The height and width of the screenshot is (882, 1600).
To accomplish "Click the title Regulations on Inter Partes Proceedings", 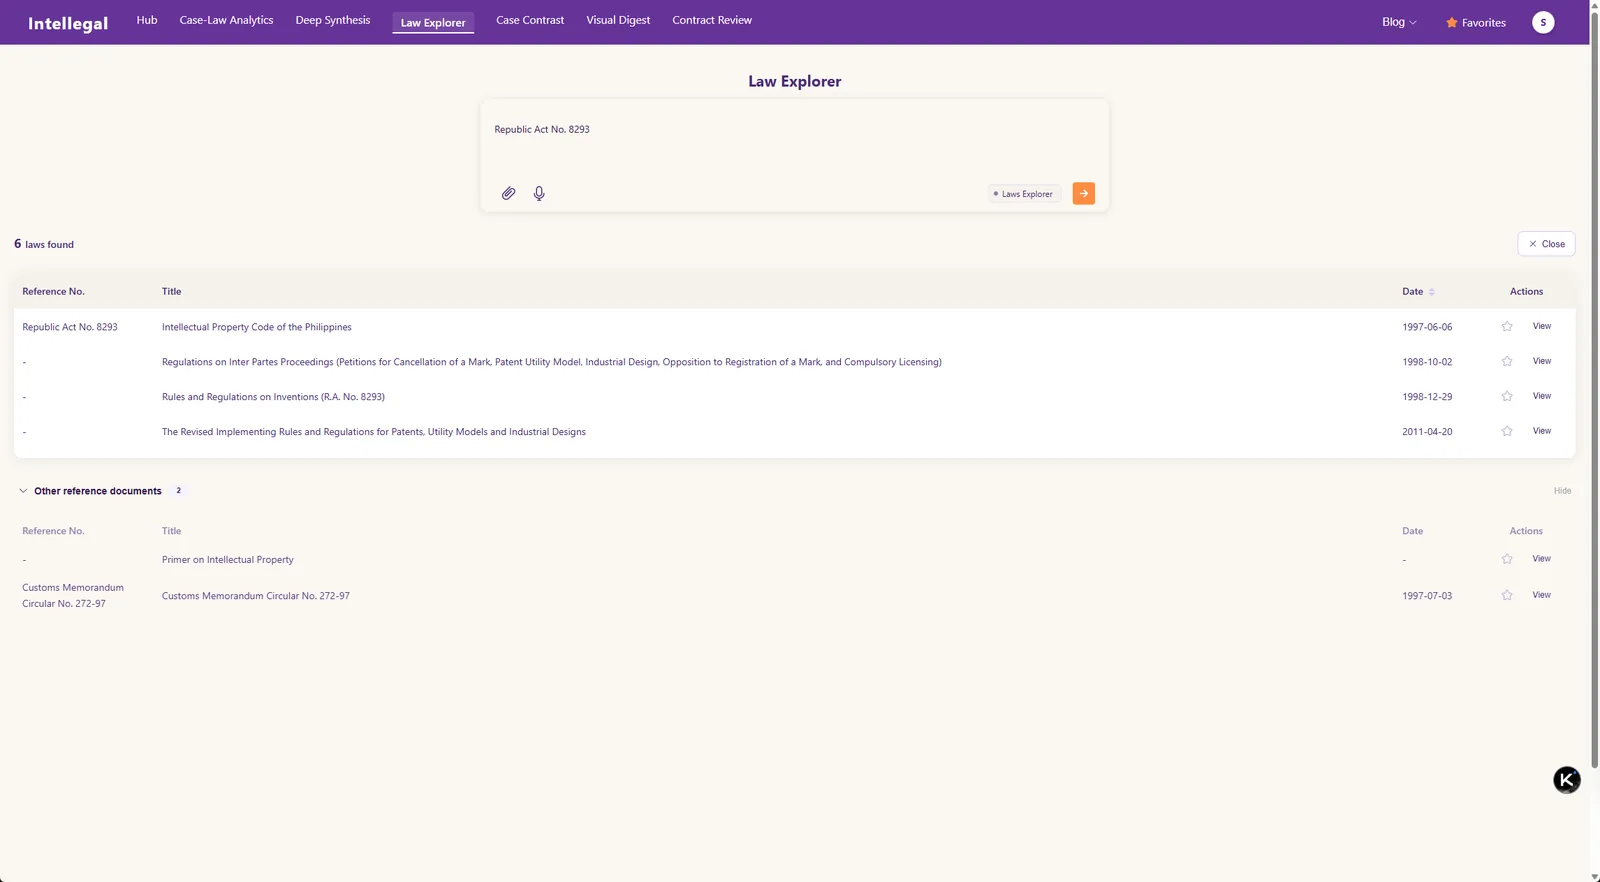I will pos(551,362).
